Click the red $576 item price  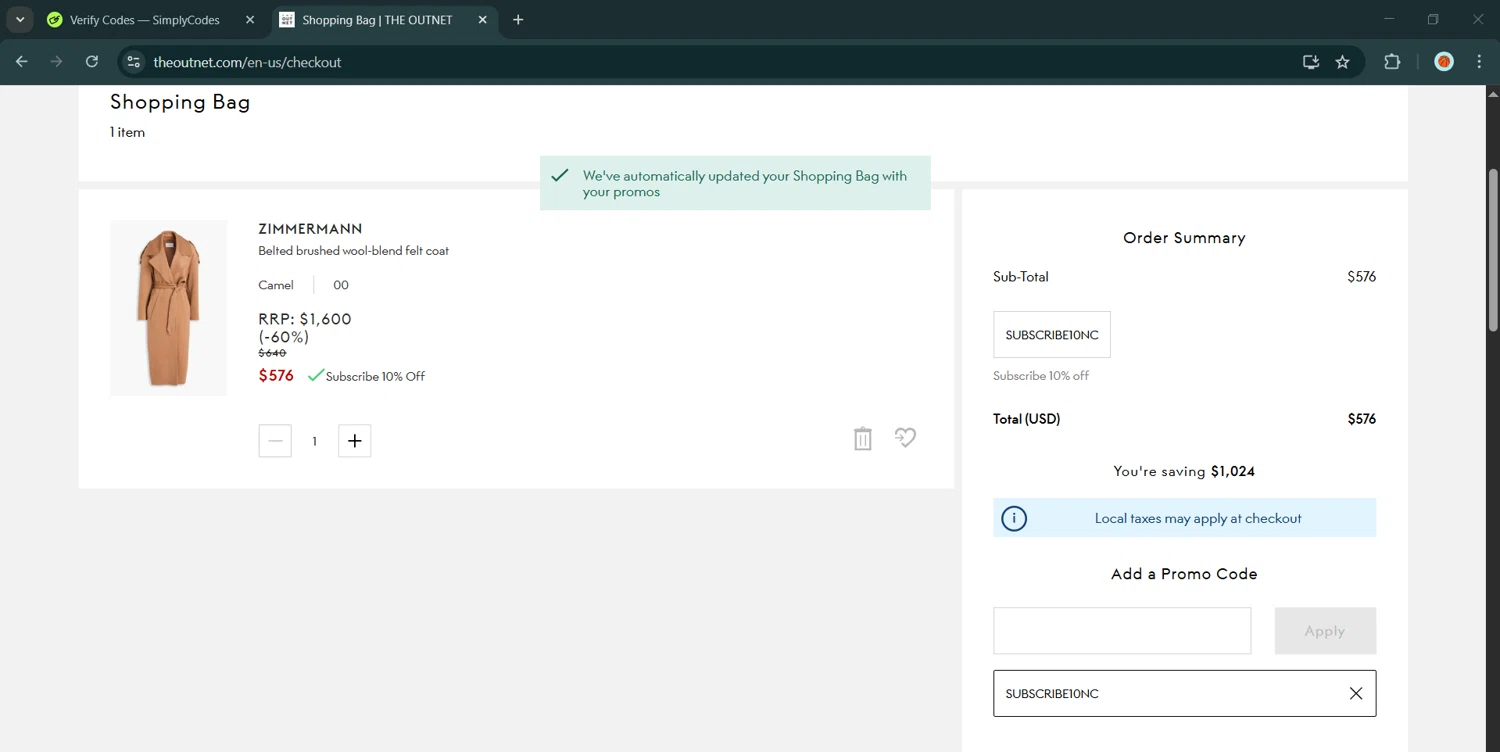coord(276,376)
